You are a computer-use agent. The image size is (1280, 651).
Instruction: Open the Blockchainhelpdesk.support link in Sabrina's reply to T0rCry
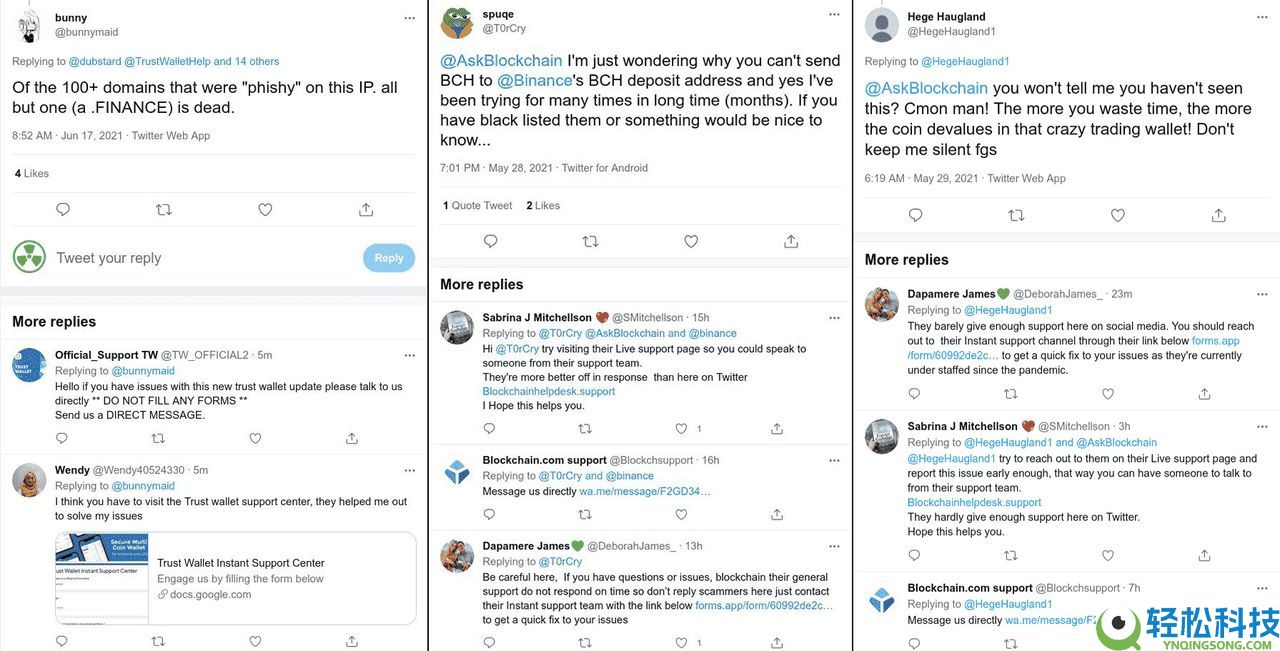point(549,391)
